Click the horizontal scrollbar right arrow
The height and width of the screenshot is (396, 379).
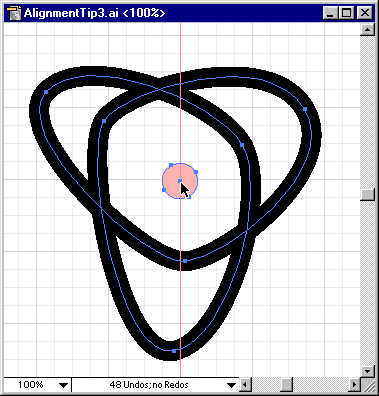(x=354, y=385)
